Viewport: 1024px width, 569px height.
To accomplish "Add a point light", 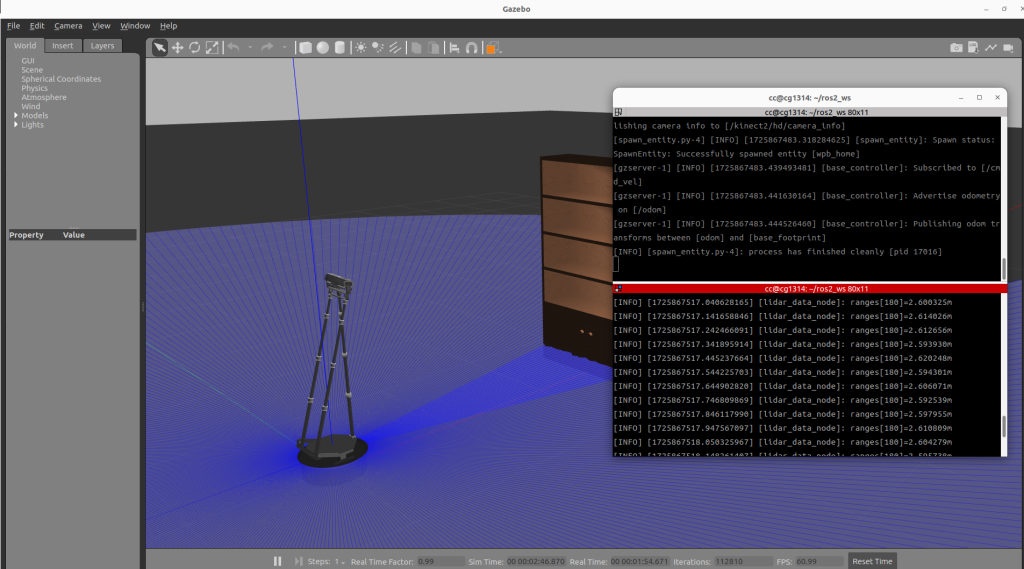I will 360,47.
